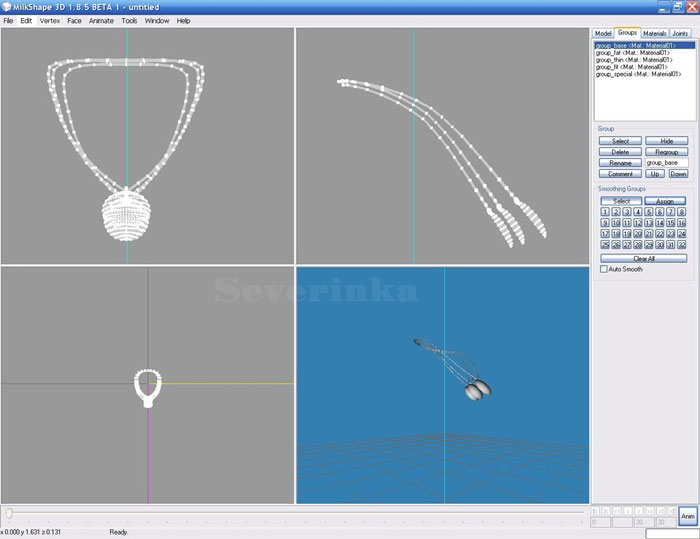This screenshot has height=539, width=700.
Task: Select smoothing group number 8
Action: tap(682, 212)
